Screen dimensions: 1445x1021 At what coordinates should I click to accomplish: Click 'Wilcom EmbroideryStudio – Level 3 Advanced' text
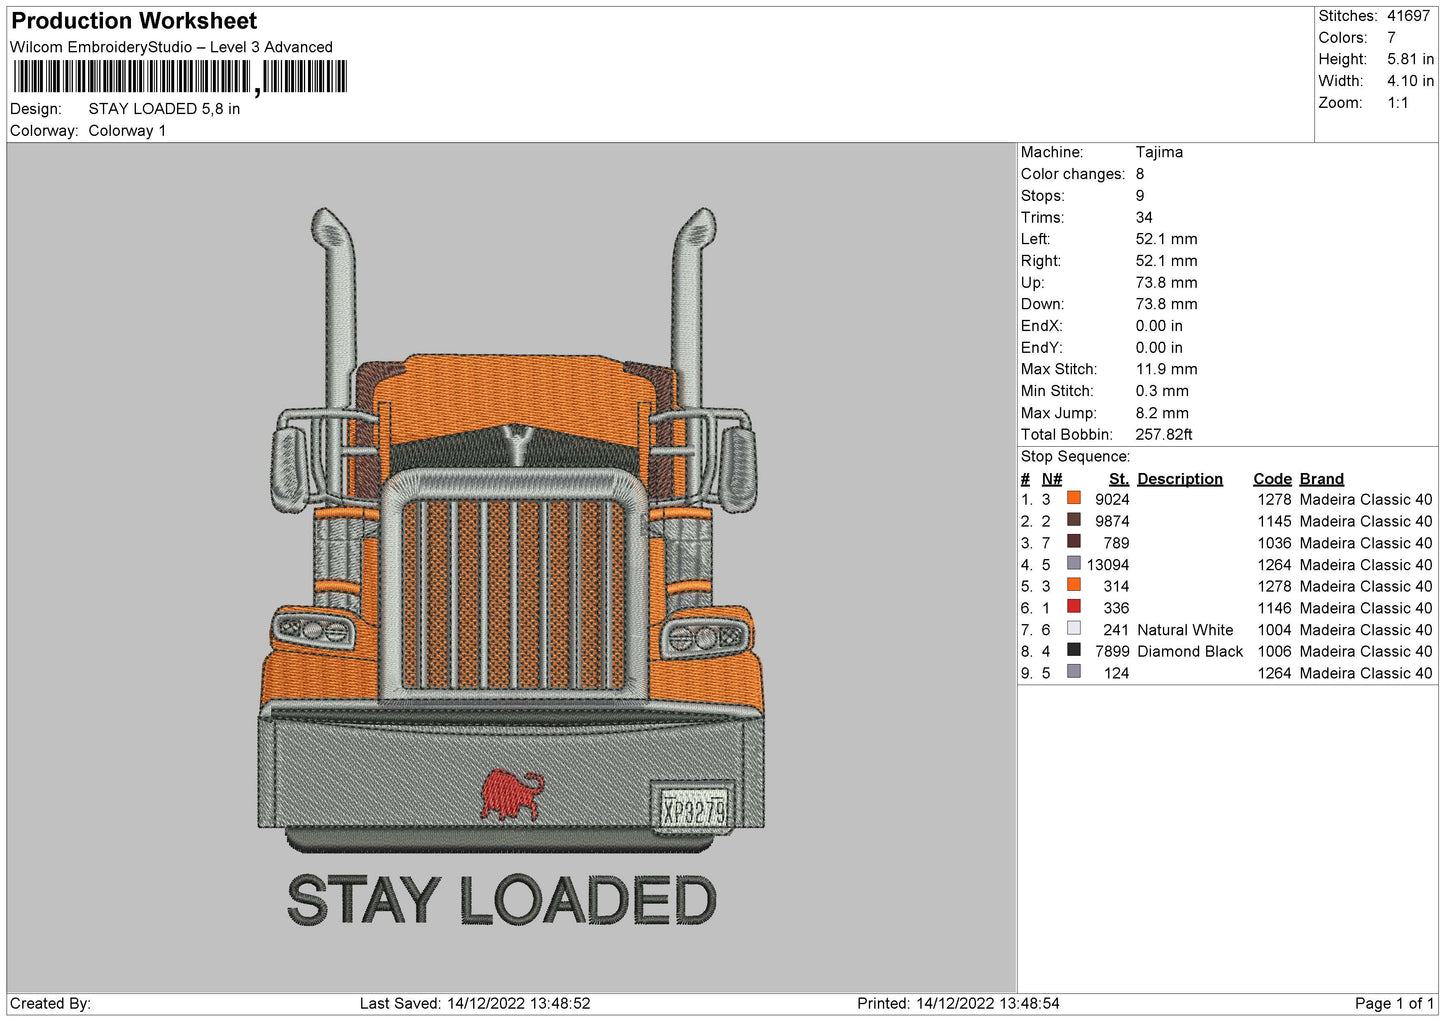pyautogui.click(x=171, y=47)
